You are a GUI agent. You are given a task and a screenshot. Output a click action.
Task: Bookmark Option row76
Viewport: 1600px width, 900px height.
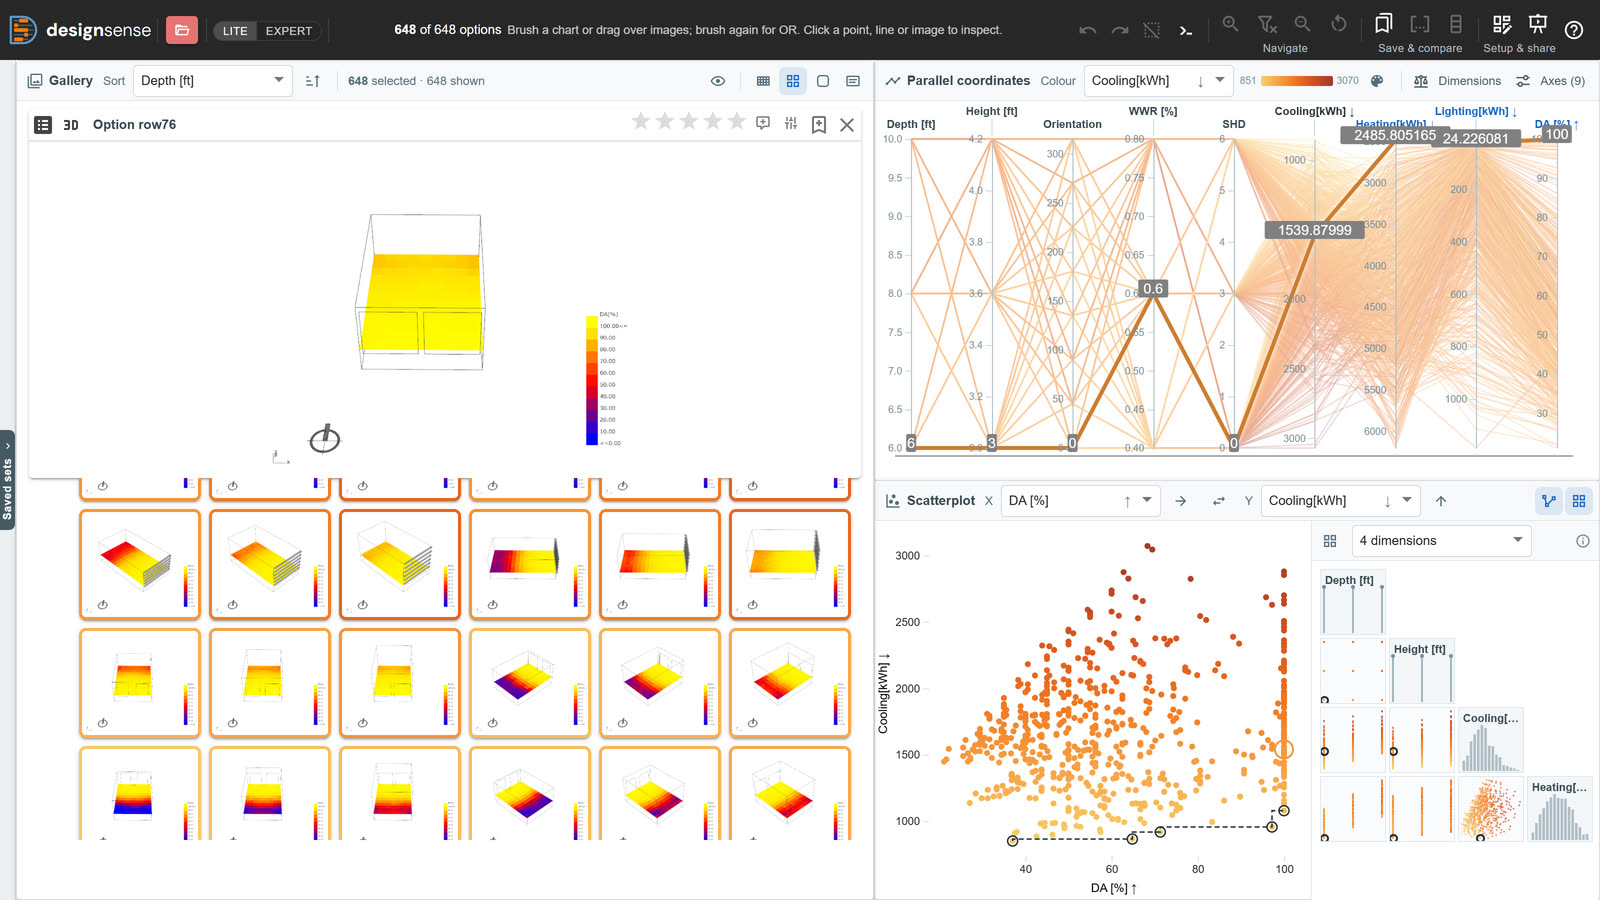819,124
